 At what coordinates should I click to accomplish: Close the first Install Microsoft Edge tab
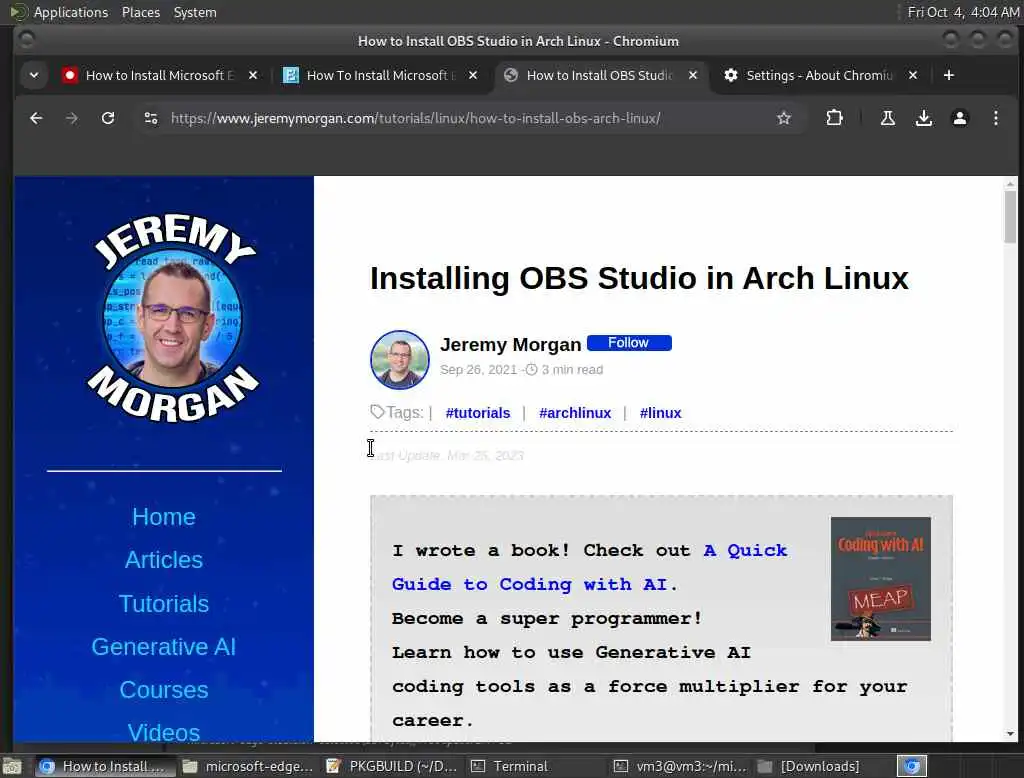pyautogui.click(x=253, y=75)
